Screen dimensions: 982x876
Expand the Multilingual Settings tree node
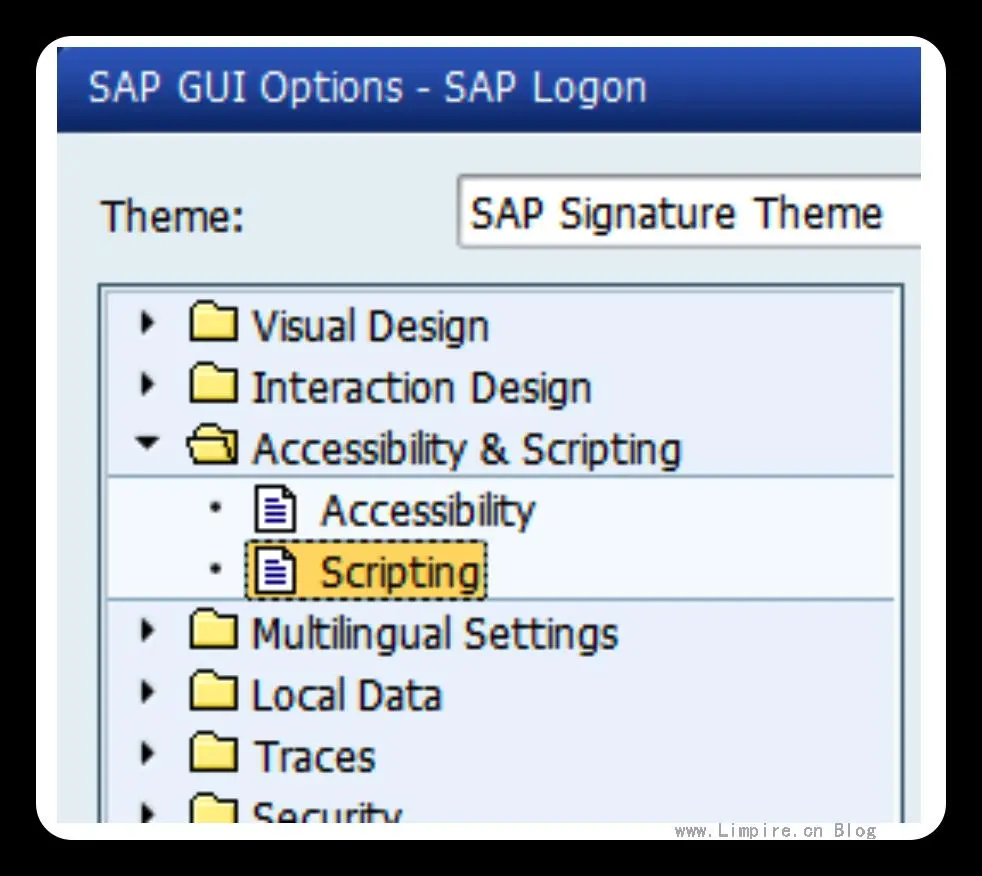149,632
